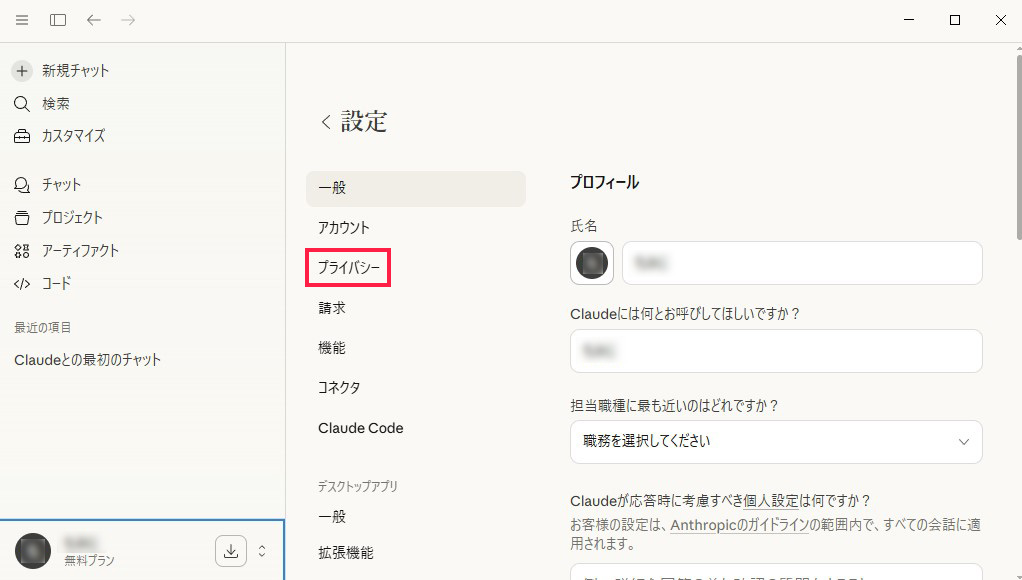Open カスタマイズ briefcase icon
The height and width of the screenshot is (580, 1022).
click(x=22, y=136)
